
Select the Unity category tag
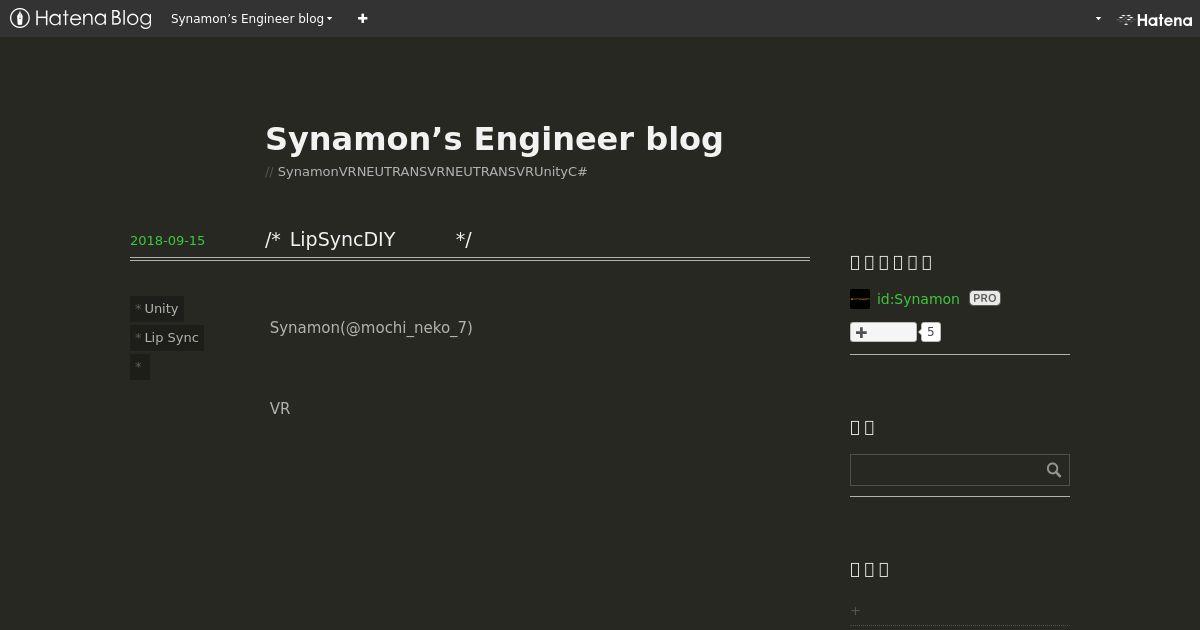click(157, 308)
